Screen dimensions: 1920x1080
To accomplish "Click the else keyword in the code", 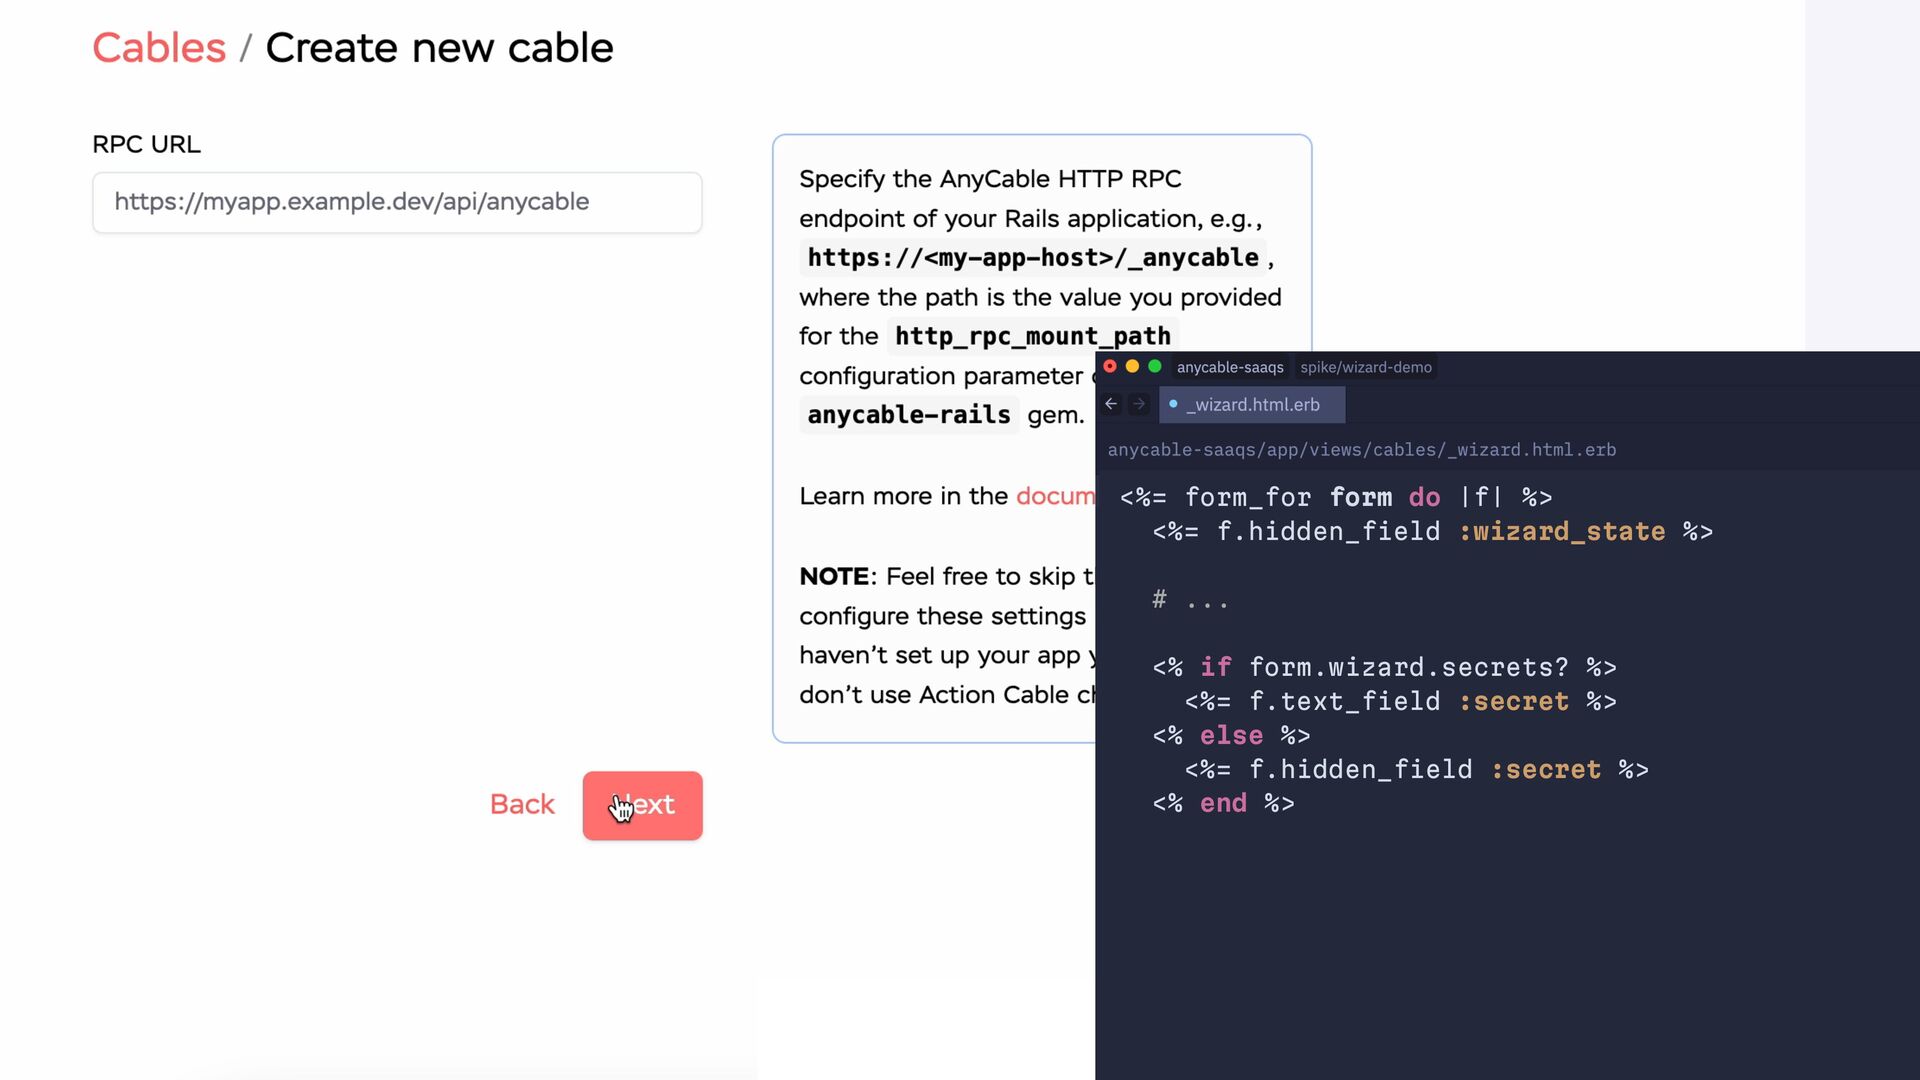I will 1231,735.
